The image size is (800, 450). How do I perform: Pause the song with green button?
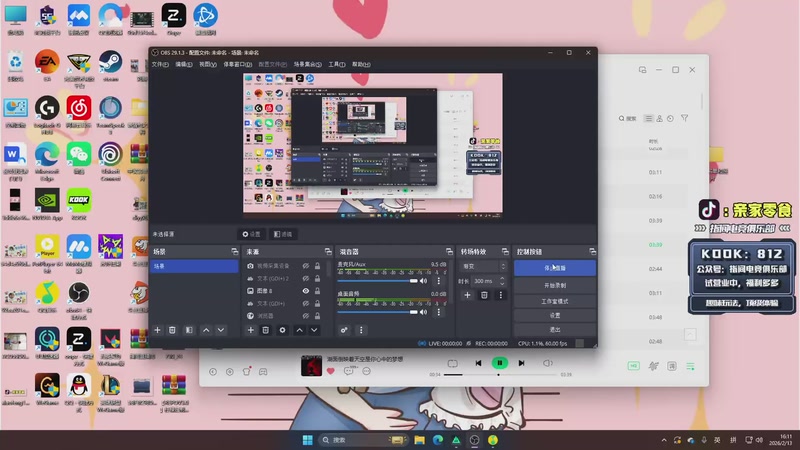pyautogui.click(x=499, y=363)
